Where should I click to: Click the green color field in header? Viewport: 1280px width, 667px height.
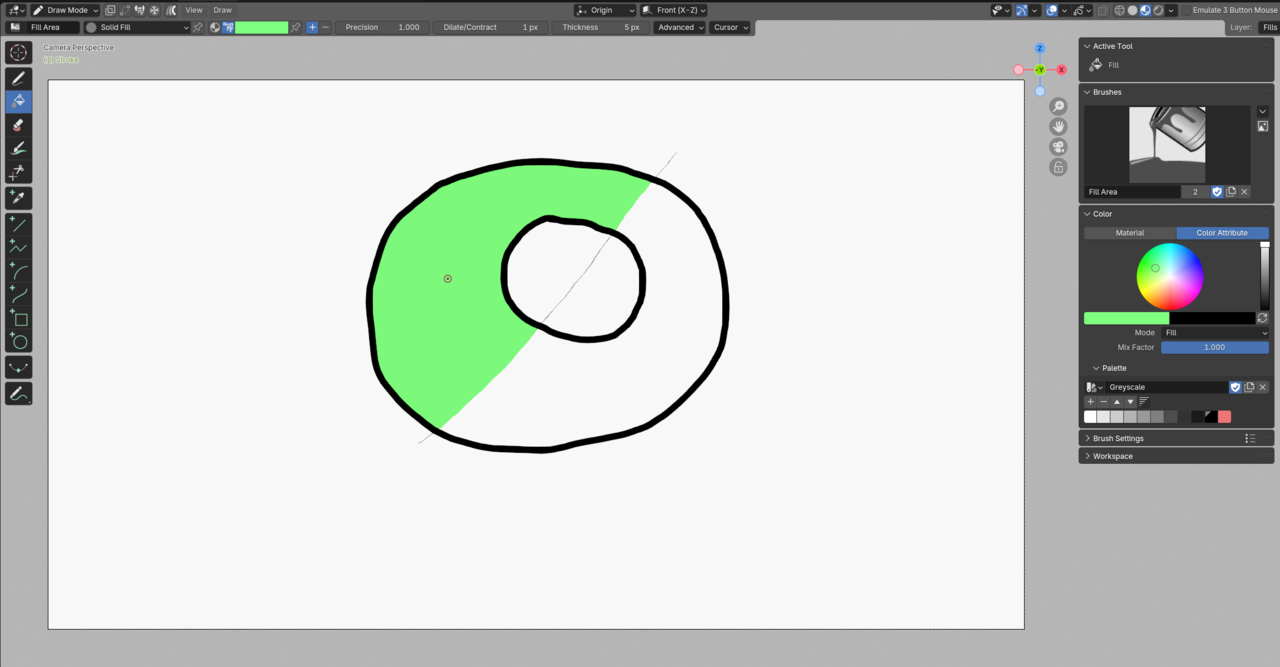(x=261, y=27)
